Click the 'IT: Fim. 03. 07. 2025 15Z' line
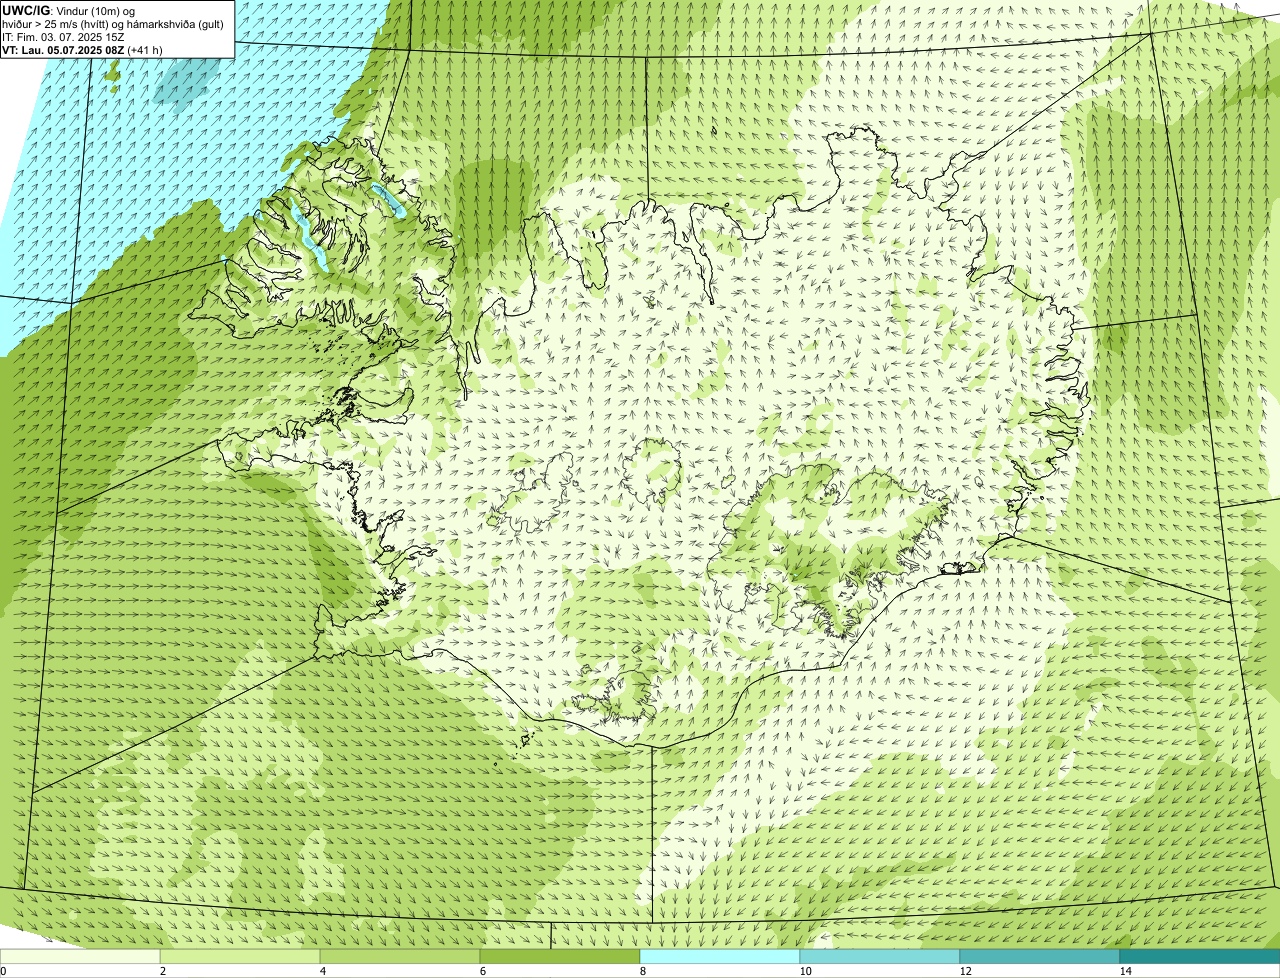Viewport: 1280px width, 978px height. click(63, 36)
